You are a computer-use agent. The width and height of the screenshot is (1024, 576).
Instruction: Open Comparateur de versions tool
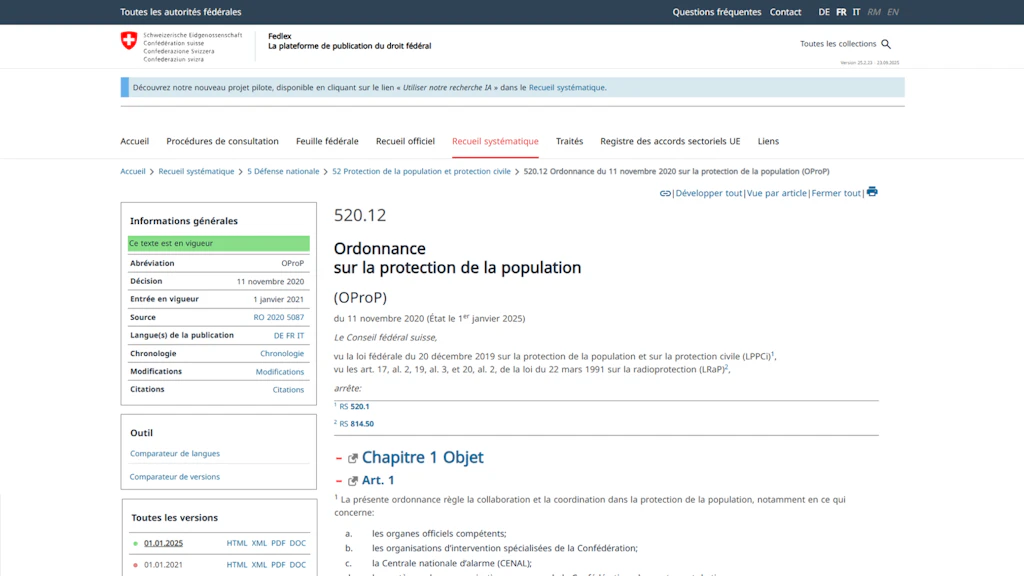174,477
